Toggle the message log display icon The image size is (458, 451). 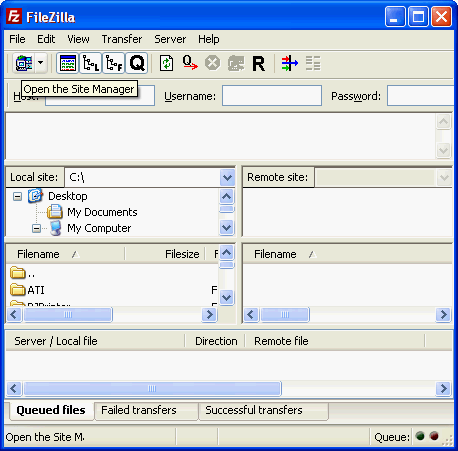pyautogui.click(x=68, y=63)
